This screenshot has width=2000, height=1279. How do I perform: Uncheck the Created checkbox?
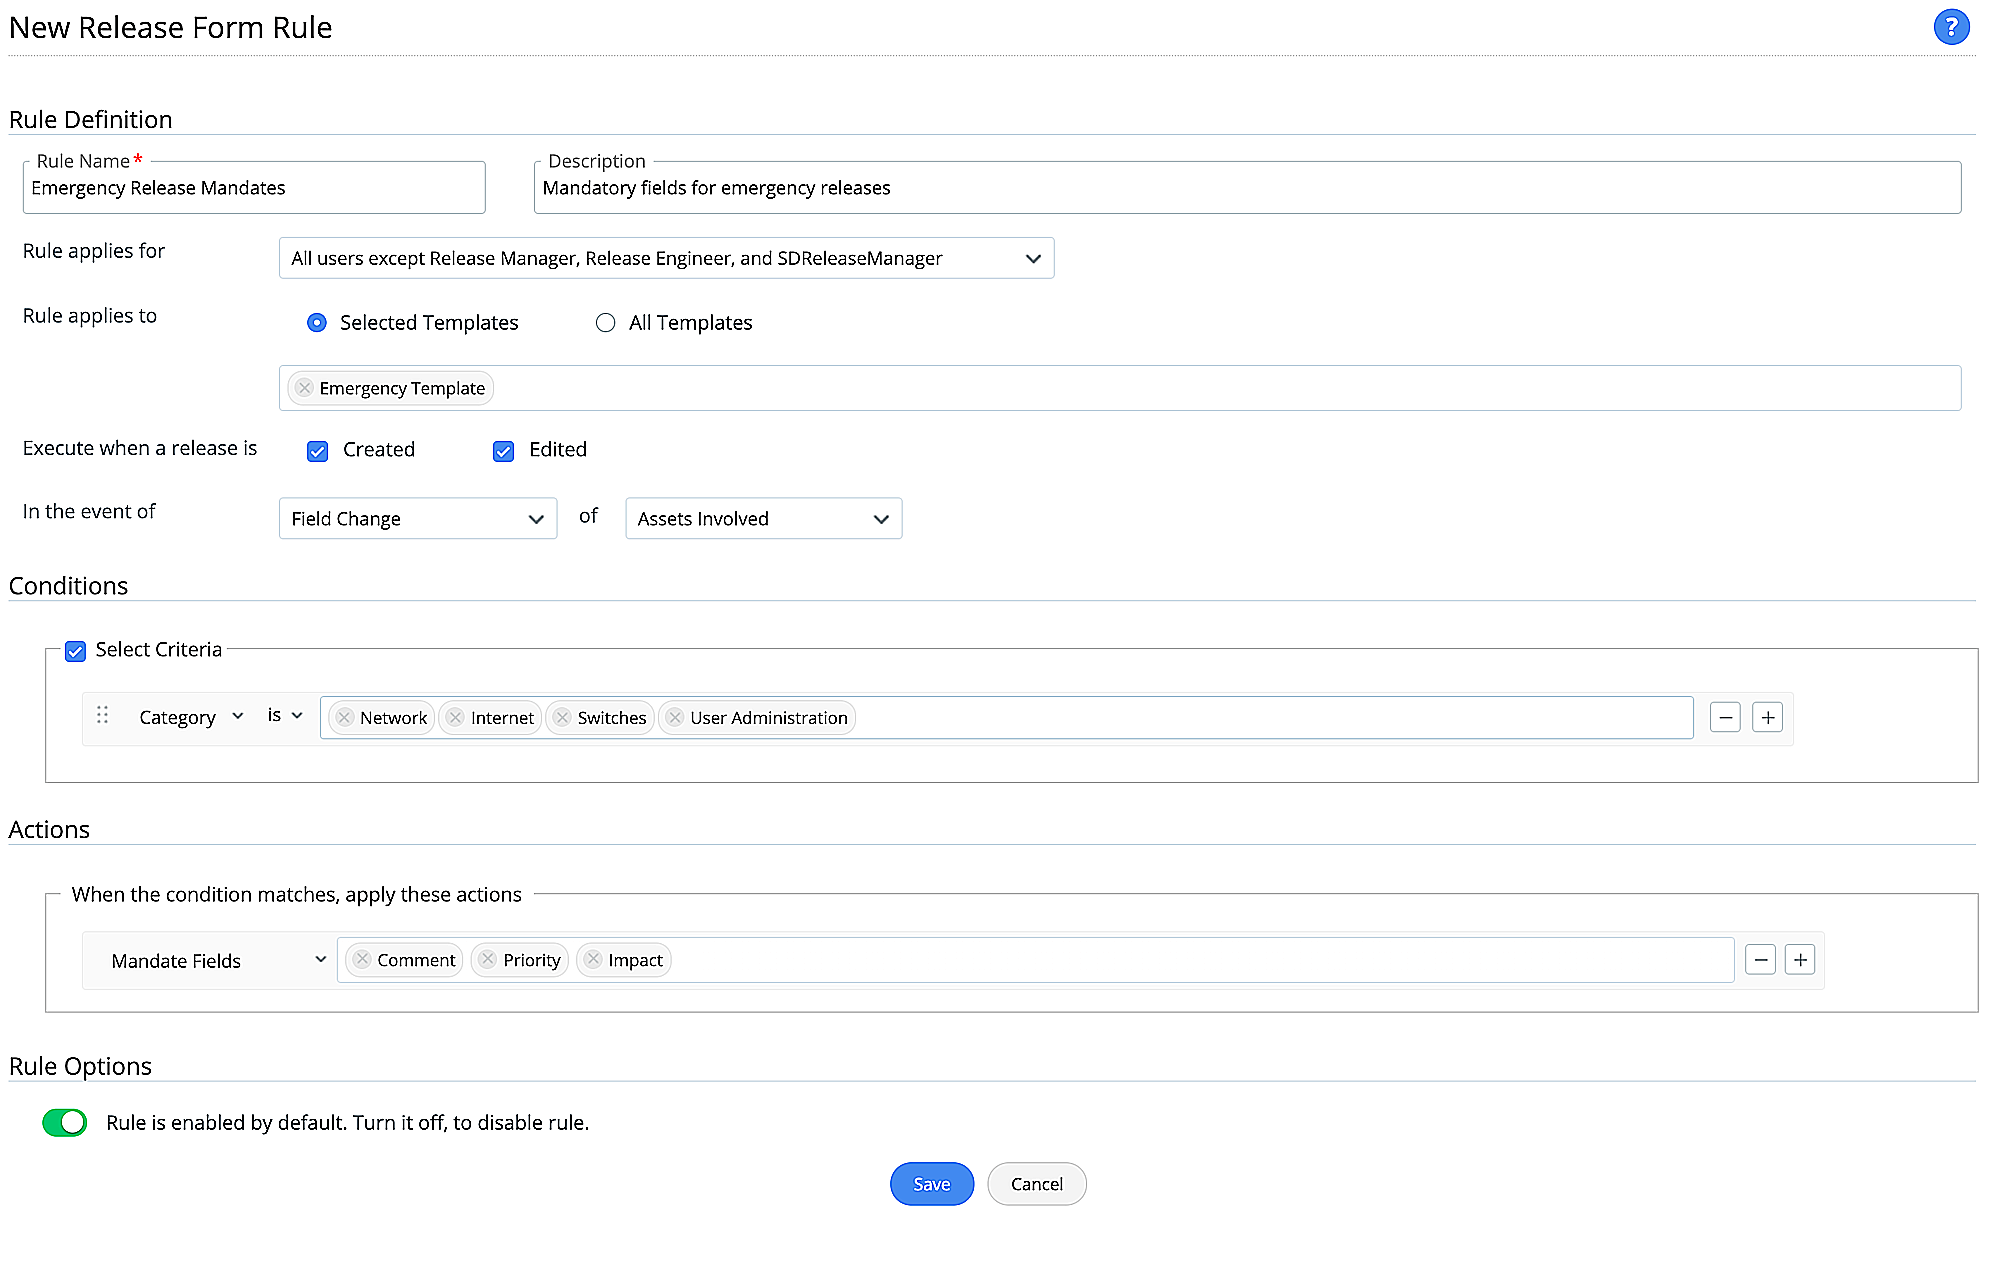(318, 451)
